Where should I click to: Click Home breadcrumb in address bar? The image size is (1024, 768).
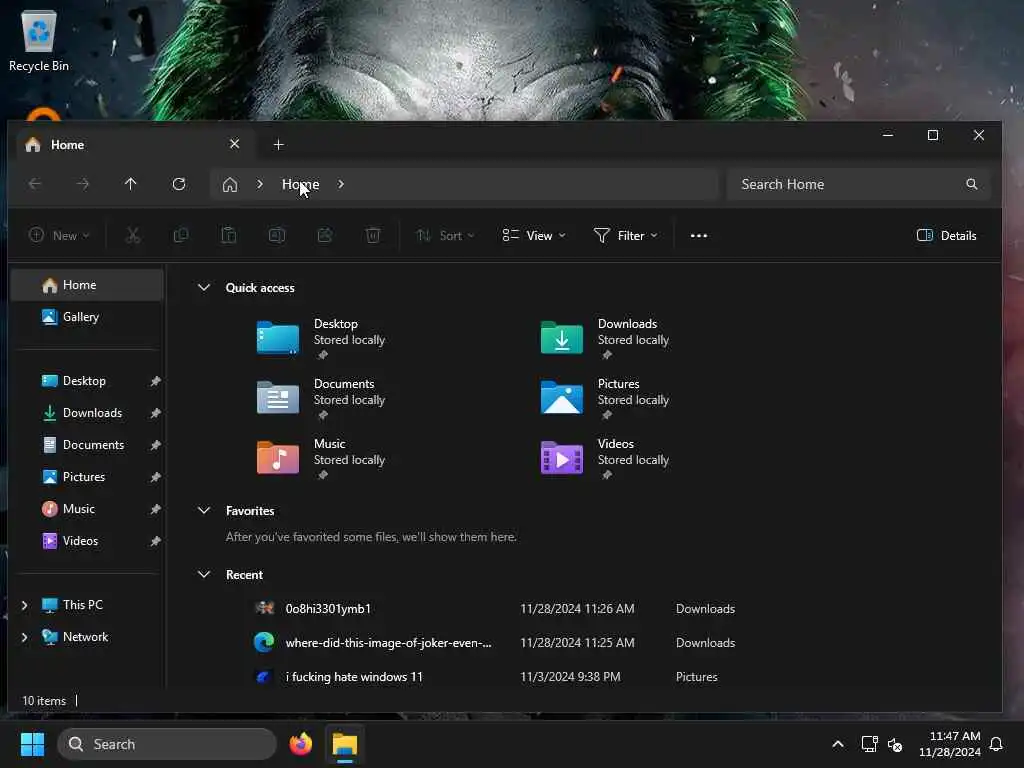(300, 185)
